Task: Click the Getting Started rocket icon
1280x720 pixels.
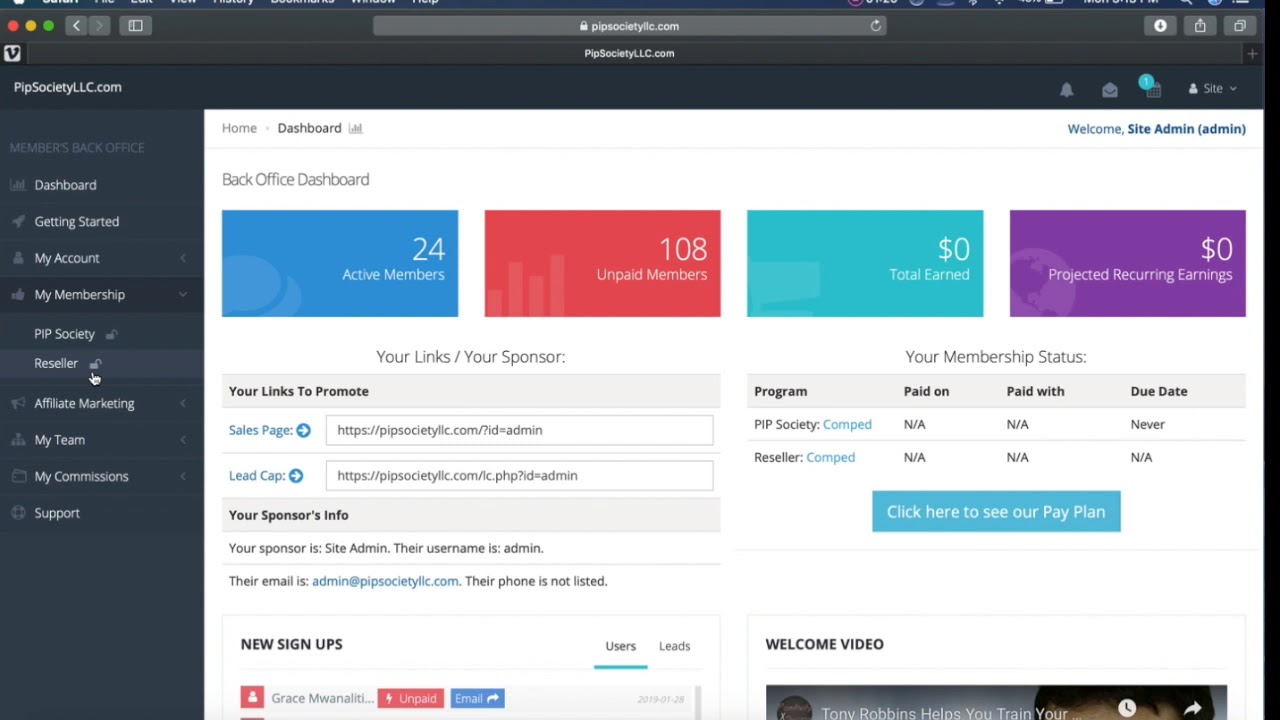Action: pos(18,221)
